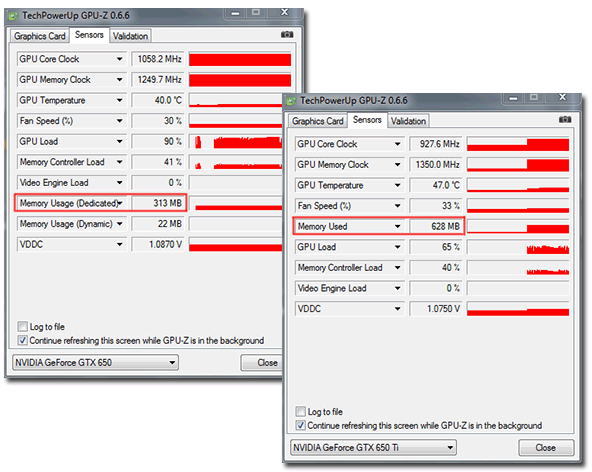Screen dimensions: 592x472
Task: Open Fan Speed dropdown in GTX 650 window
Action: pos(119,121)
